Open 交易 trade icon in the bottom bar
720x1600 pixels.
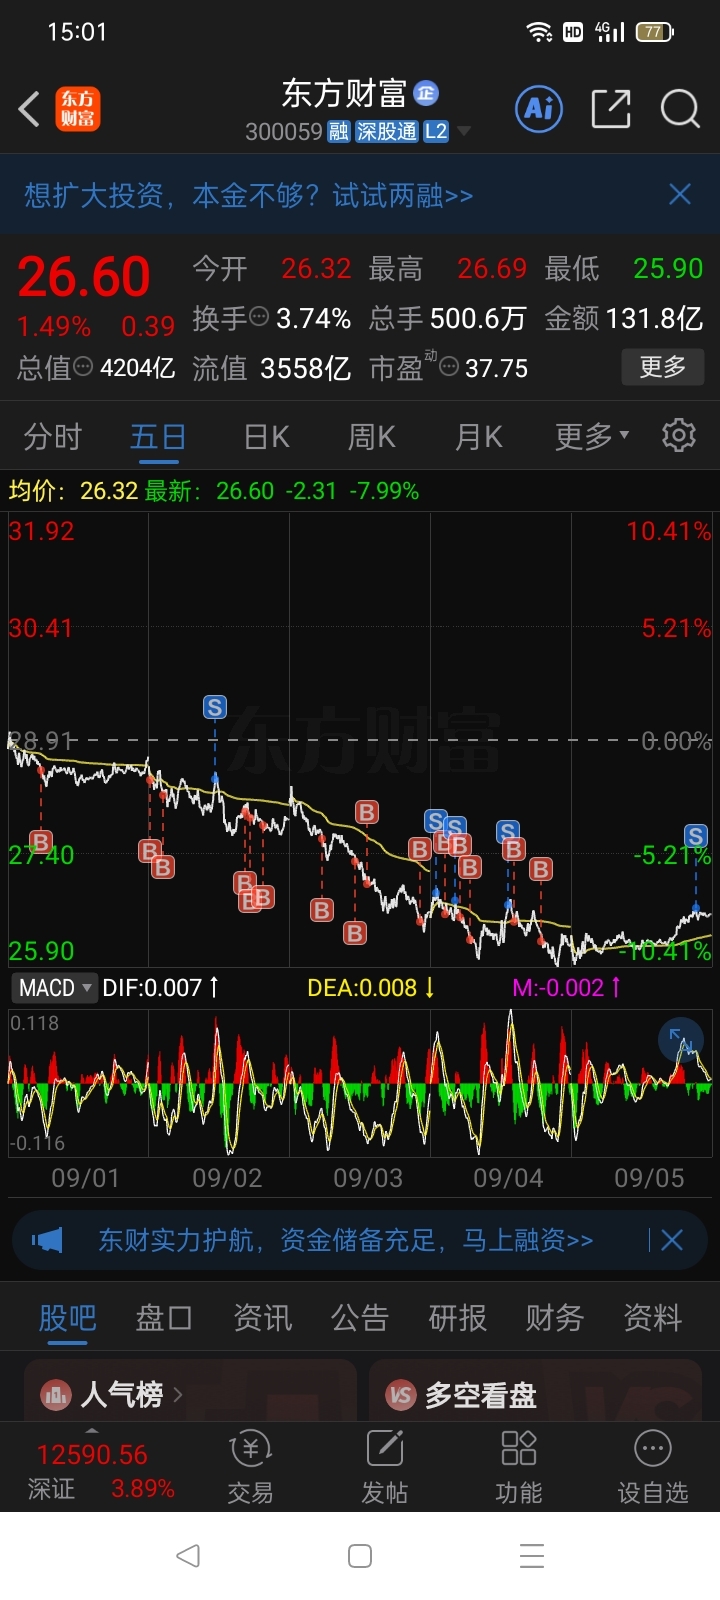coord(250,1448)
